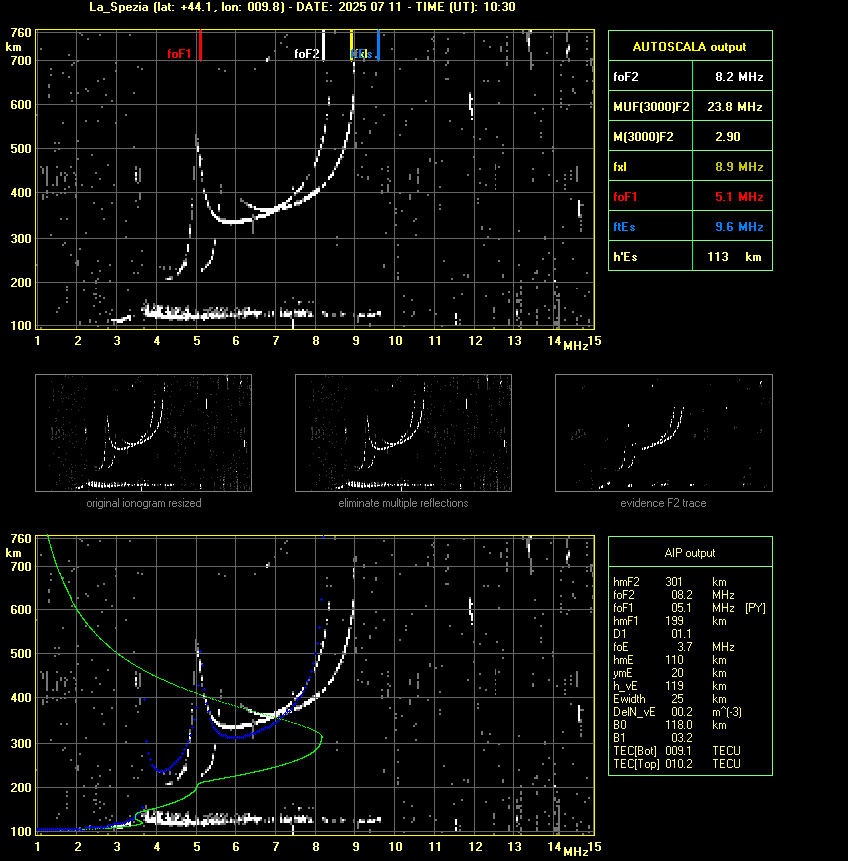
Task: Click the eliminate multiple reflections caption
Action: (x=403, y=503)
